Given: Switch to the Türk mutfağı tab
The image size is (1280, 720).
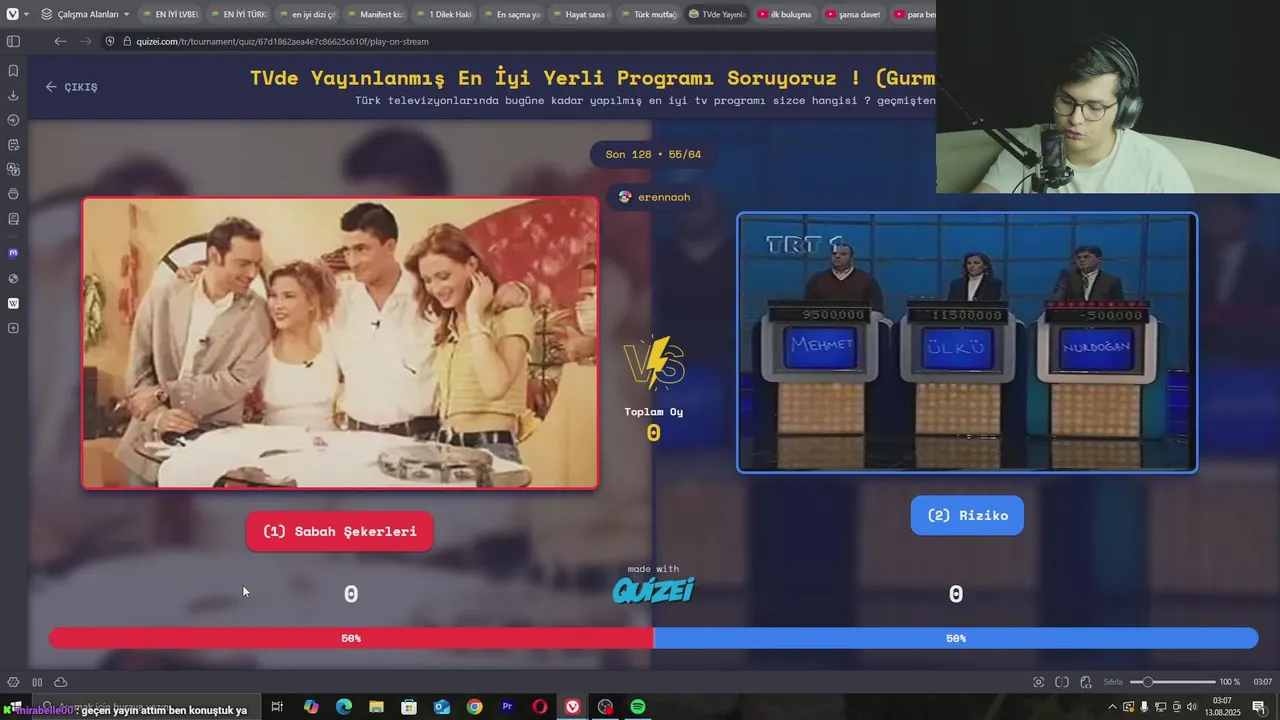Looking at the screenshot, I should pos(648,15).
